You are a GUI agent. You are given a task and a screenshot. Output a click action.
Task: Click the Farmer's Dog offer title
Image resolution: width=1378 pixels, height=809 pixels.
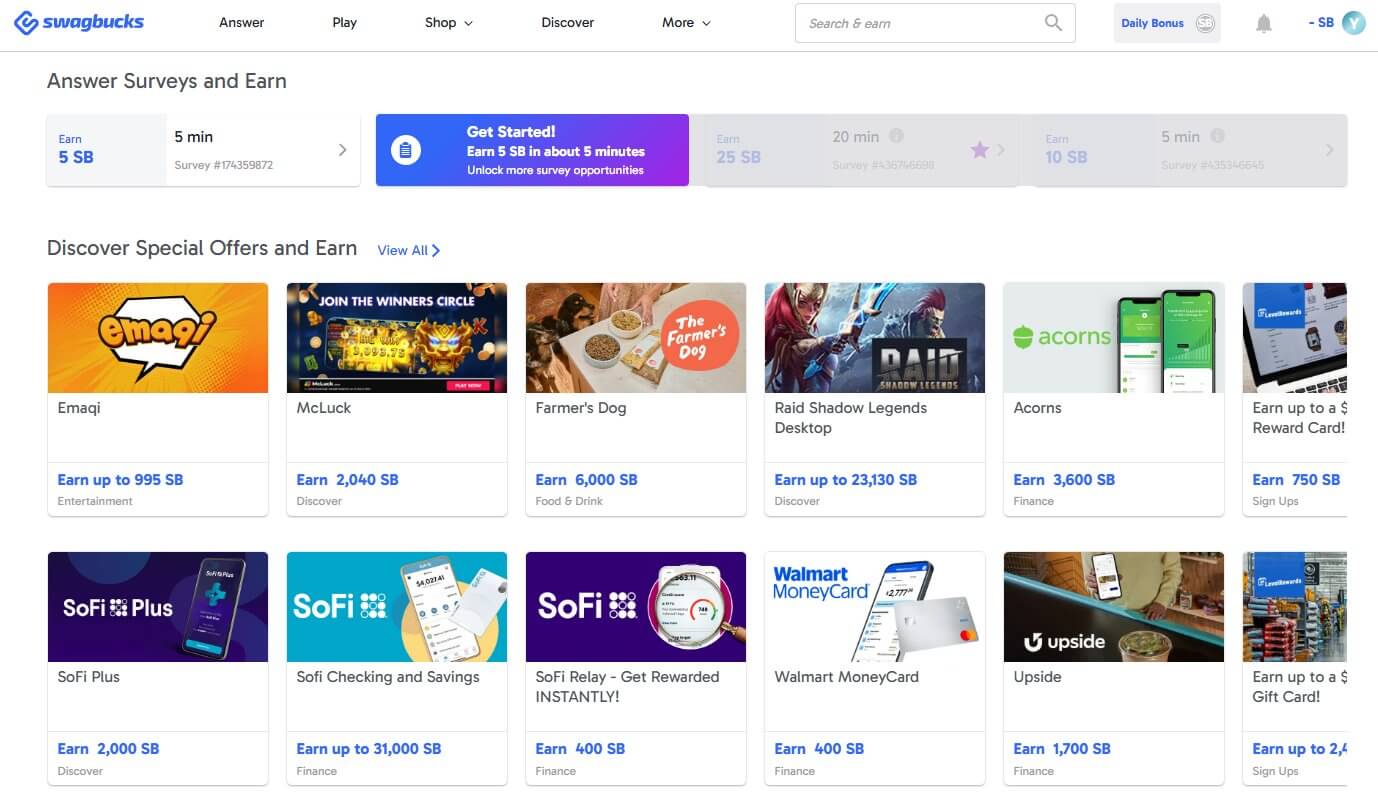581,408
